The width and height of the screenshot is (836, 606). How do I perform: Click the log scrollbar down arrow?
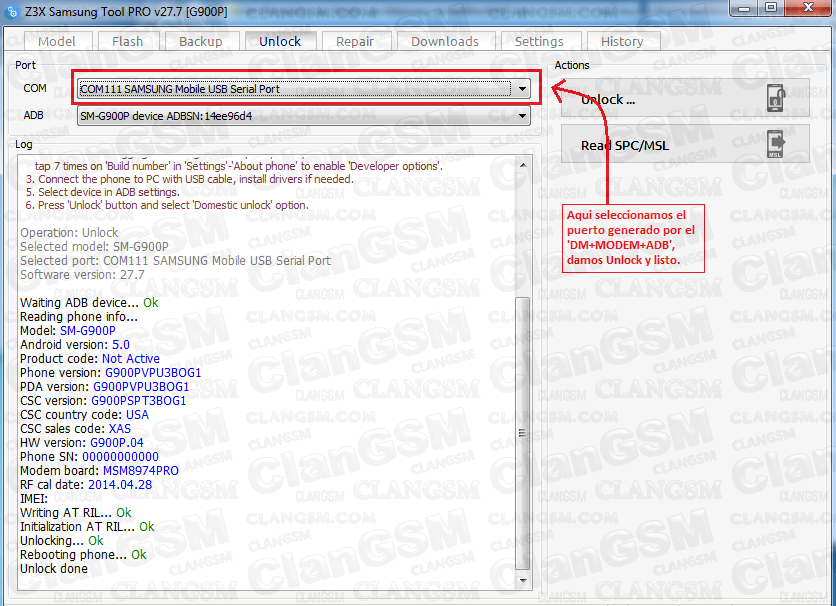point(523,580)
